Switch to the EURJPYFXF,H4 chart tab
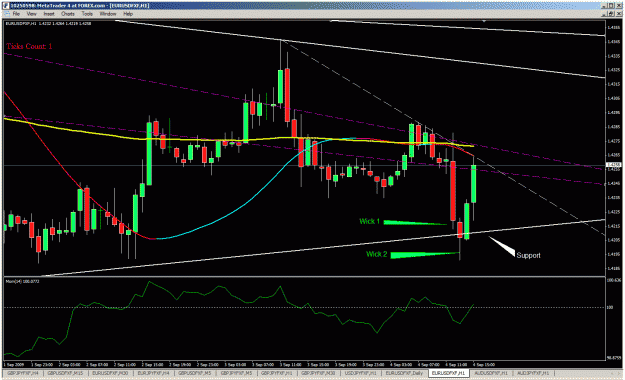Screen dimensions: 625x380 pos(153,373)
